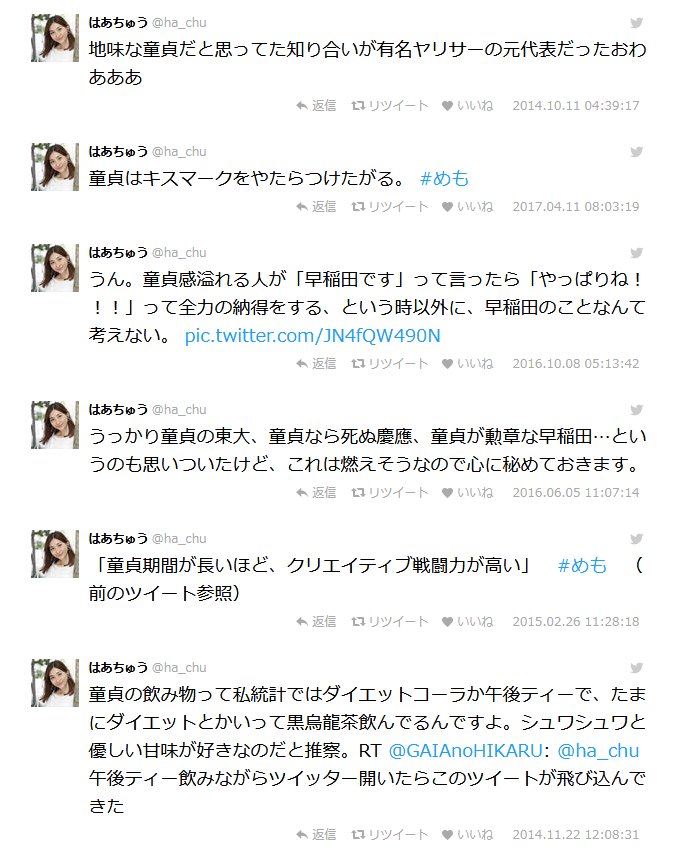
Task: Click profile avatar of first tweet
Action: click(x=55, y=38)
